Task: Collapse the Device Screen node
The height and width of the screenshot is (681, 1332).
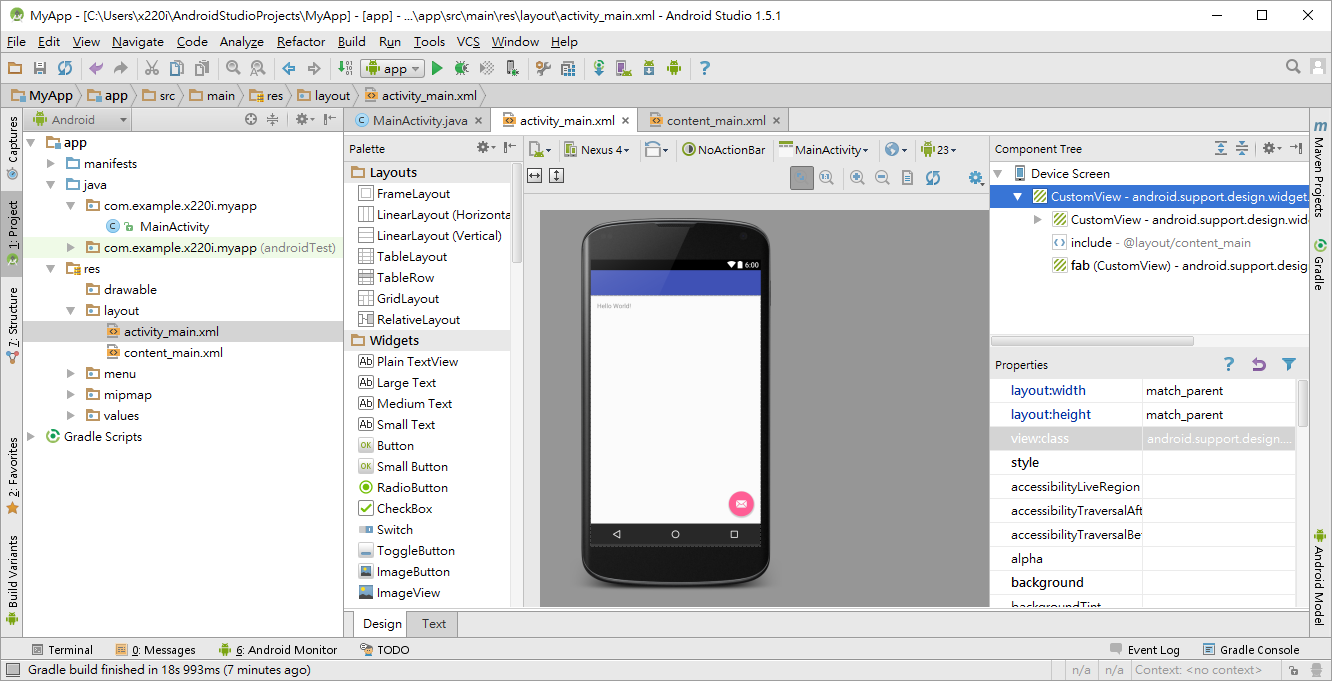Action: 998,174
